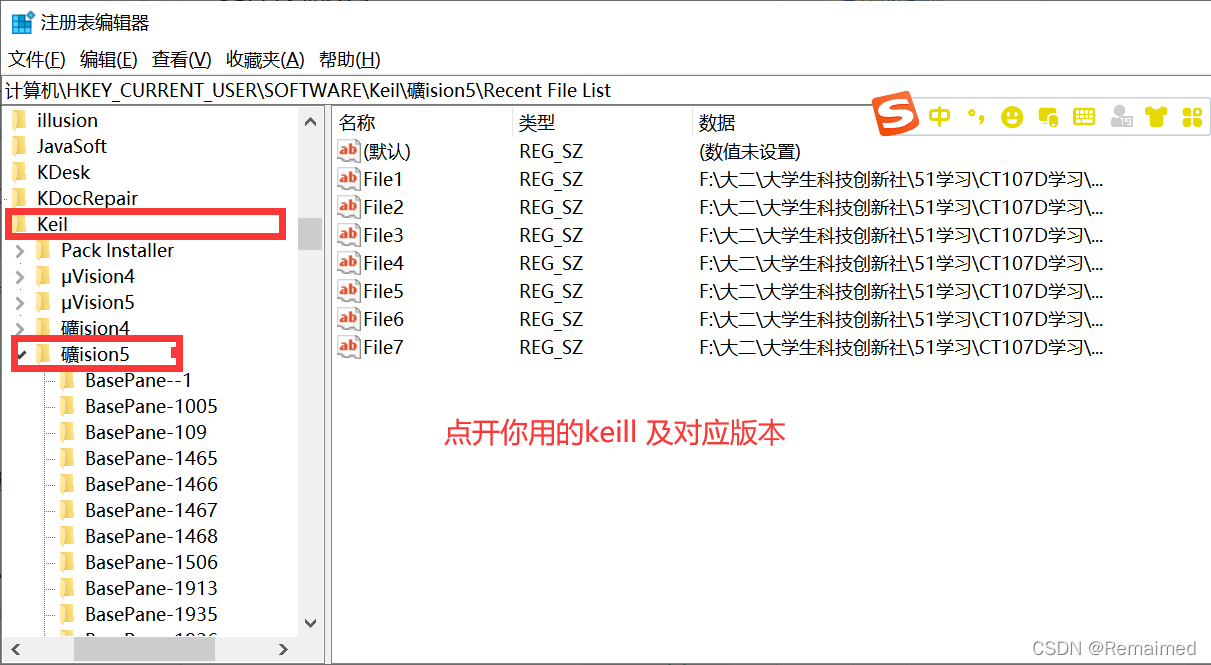Open the 收藏夹(A) menu
The image size is (1211, 665).
pyautogui.click(x=265, y=59)
